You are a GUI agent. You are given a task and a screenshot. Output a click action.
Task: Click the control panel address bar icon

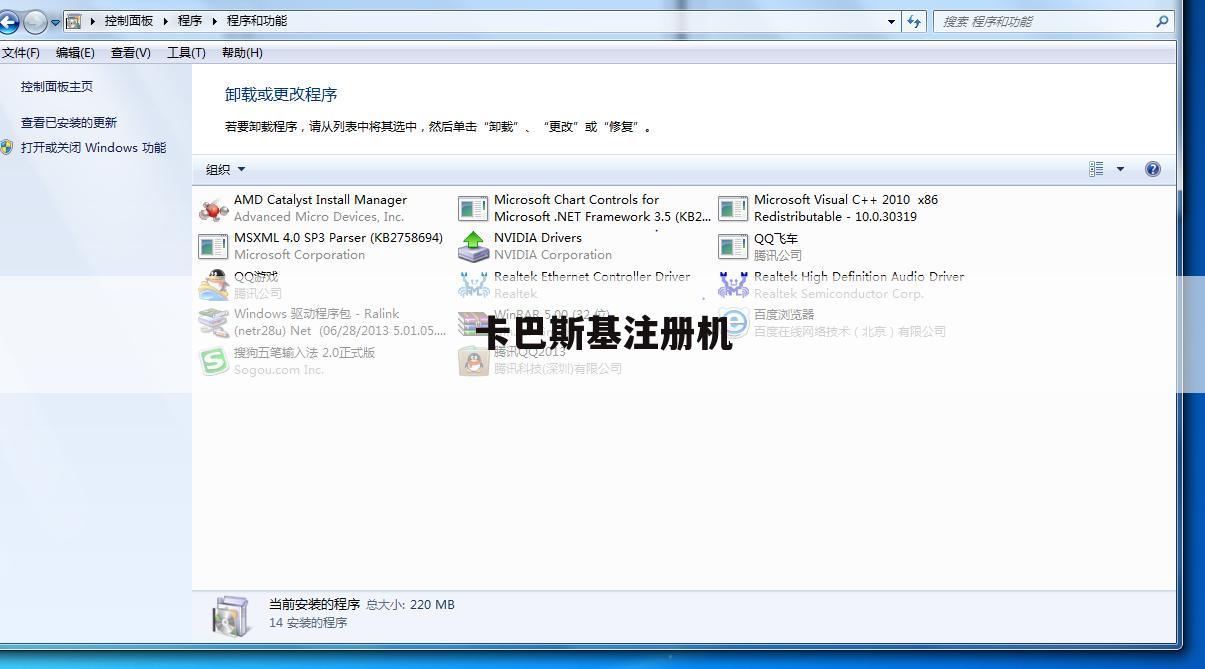click(73, 21)
